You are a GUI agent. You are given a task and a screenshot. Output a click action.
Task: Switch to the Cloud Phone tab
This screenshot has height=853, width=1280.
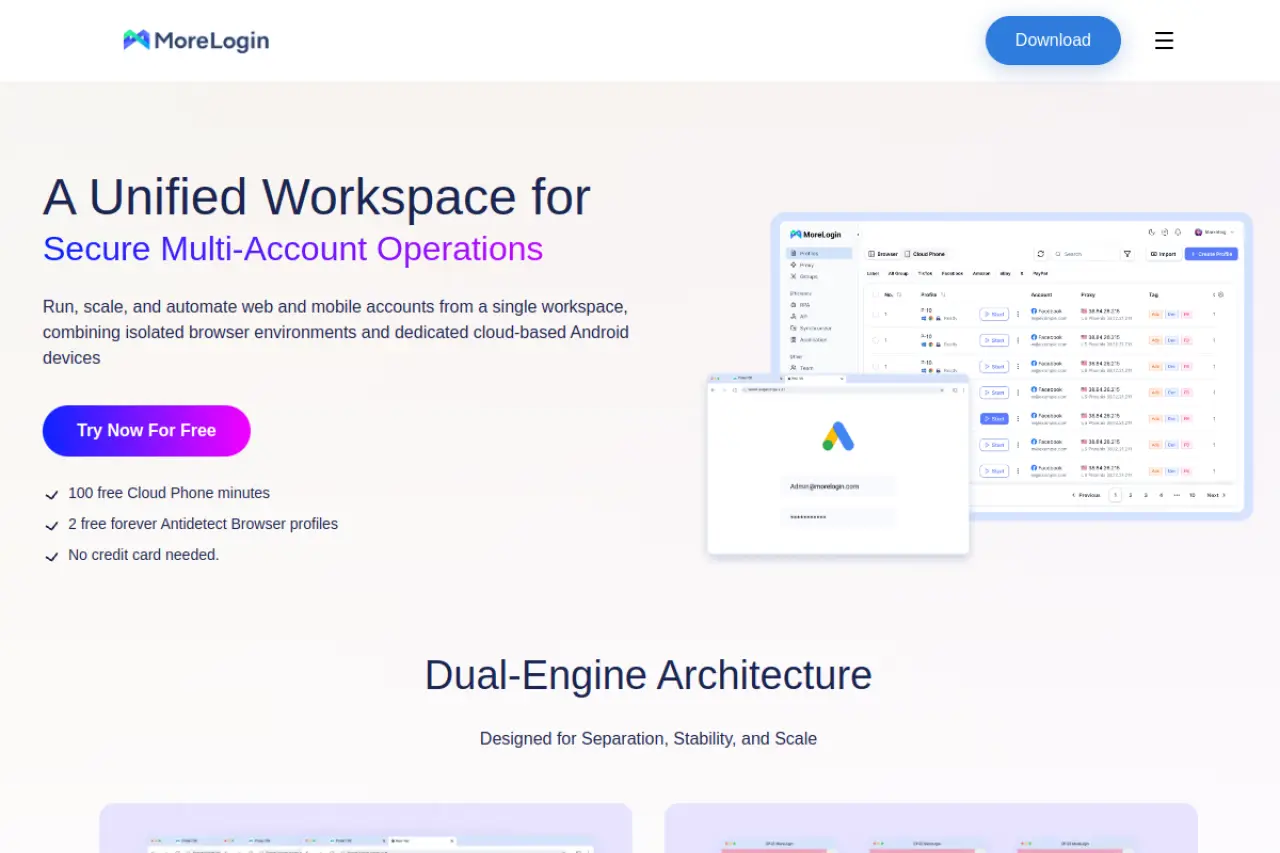[x=925, y=254]
